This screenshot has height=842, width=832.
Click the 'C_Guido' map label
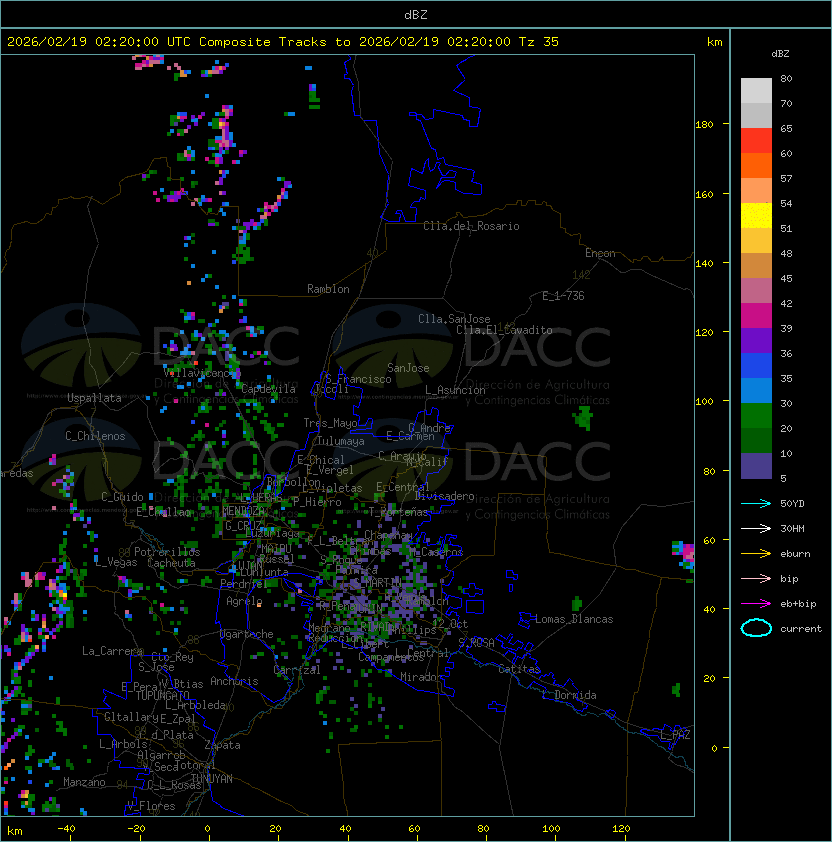pos(122,497)
